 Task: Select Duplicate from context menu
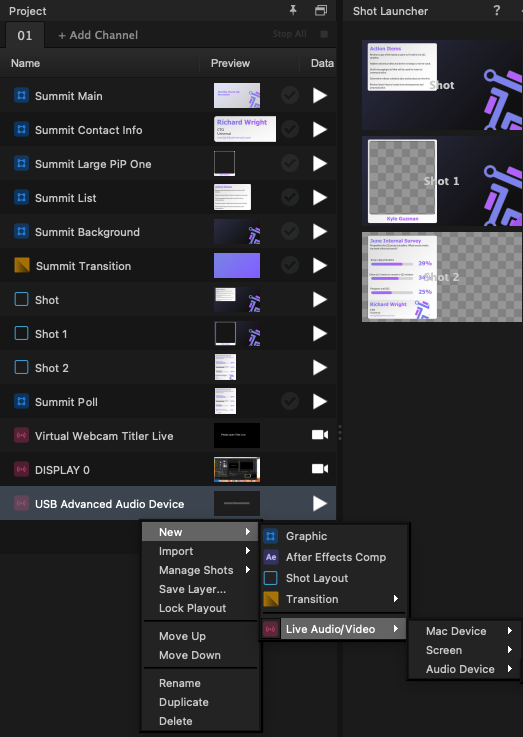[x=201, y=702]
